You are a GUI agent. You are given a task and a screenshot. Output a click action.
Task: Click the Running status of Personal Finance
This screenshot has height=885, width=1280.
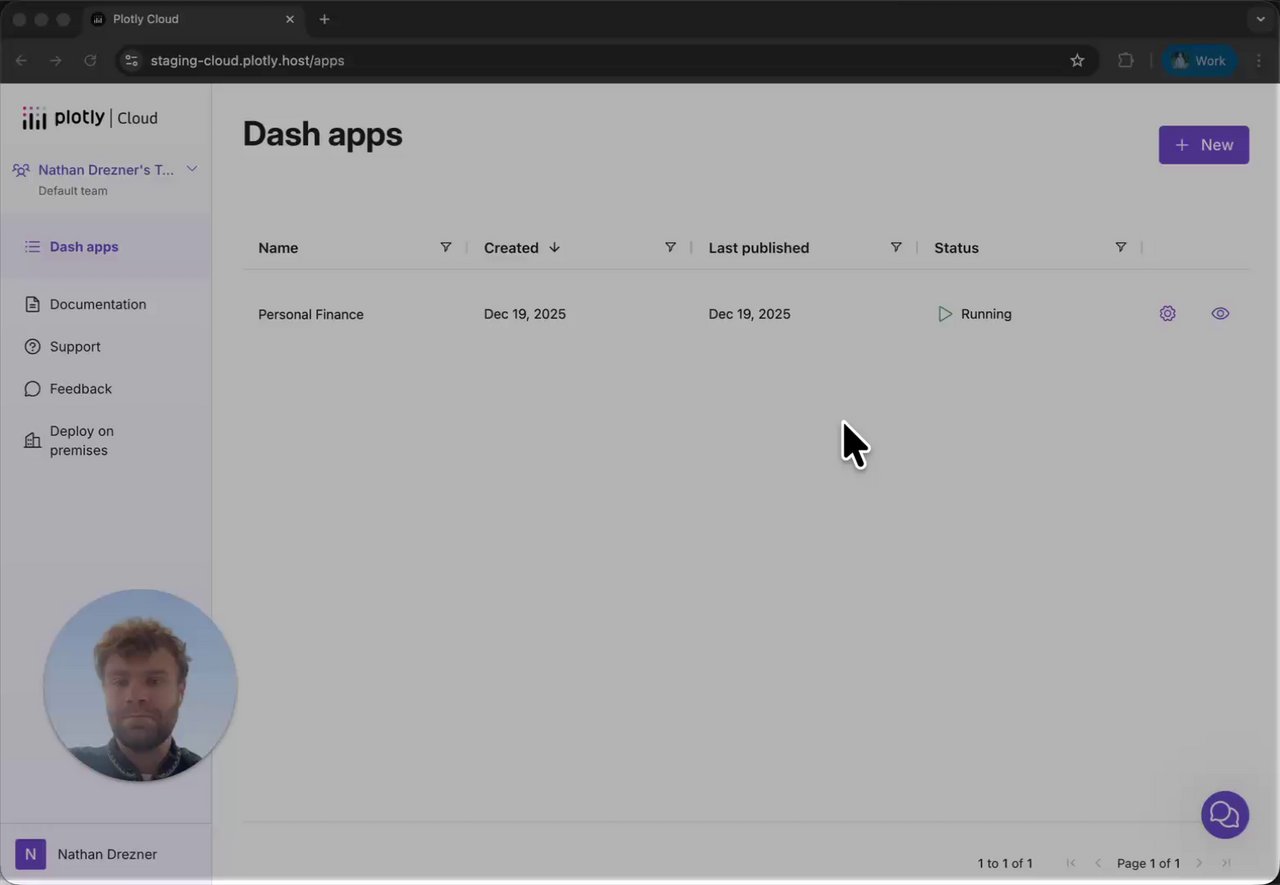(975, 314)
